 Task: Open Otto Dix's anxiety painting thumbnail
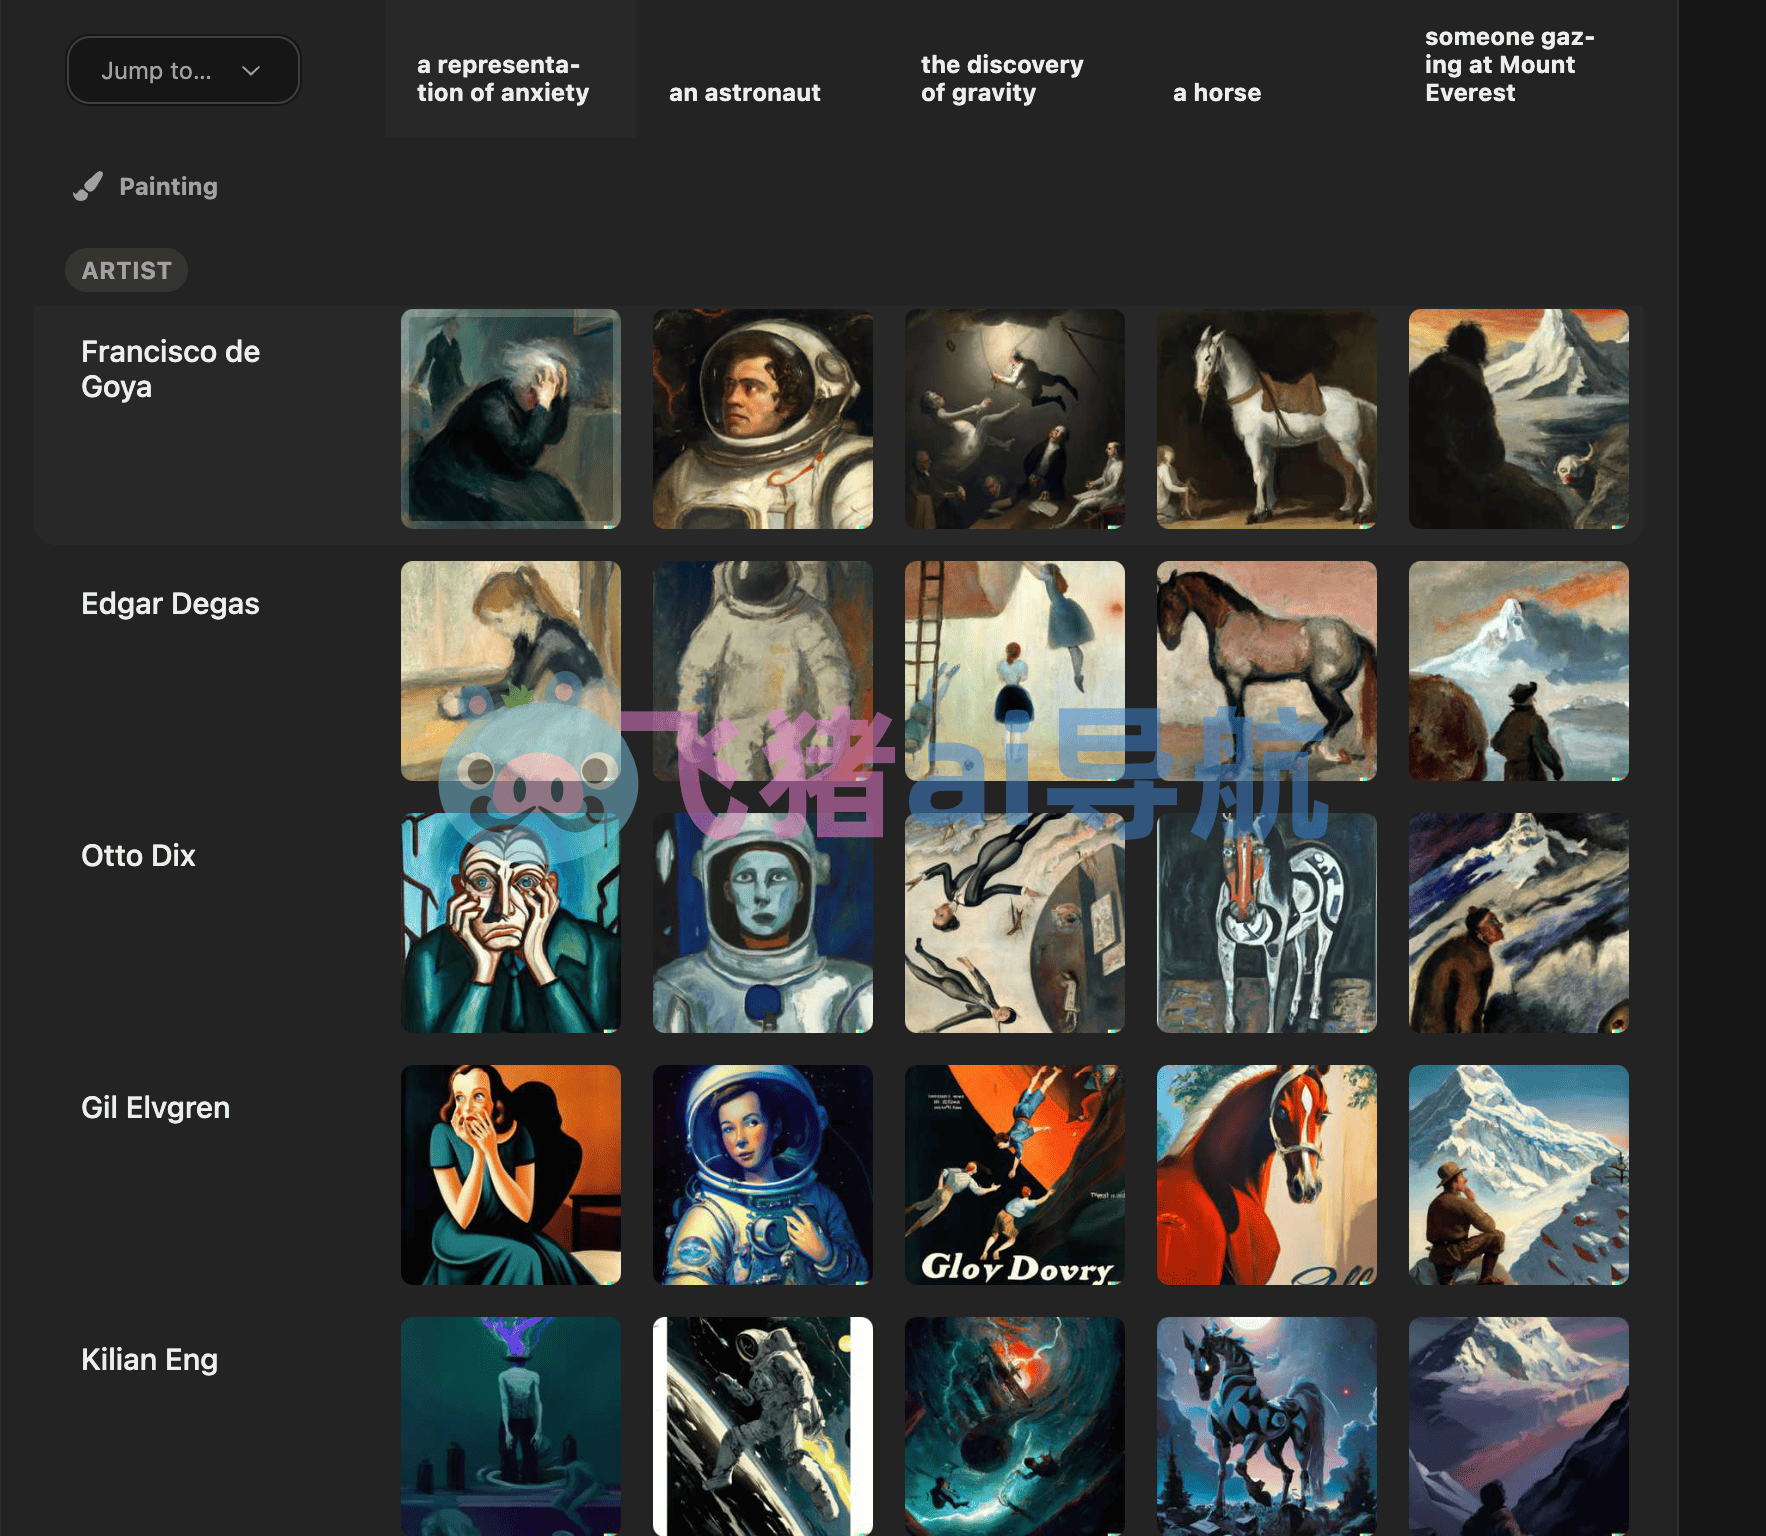click(511, 923)
